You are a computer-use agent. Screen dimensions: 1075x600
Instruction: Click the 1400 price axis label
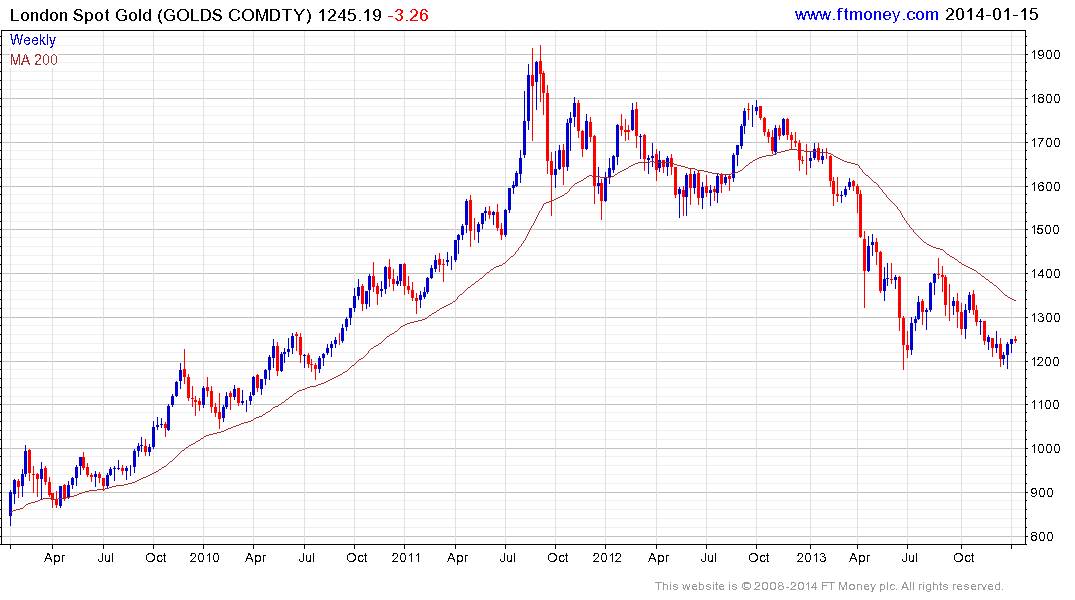[x=1046, y=274]
